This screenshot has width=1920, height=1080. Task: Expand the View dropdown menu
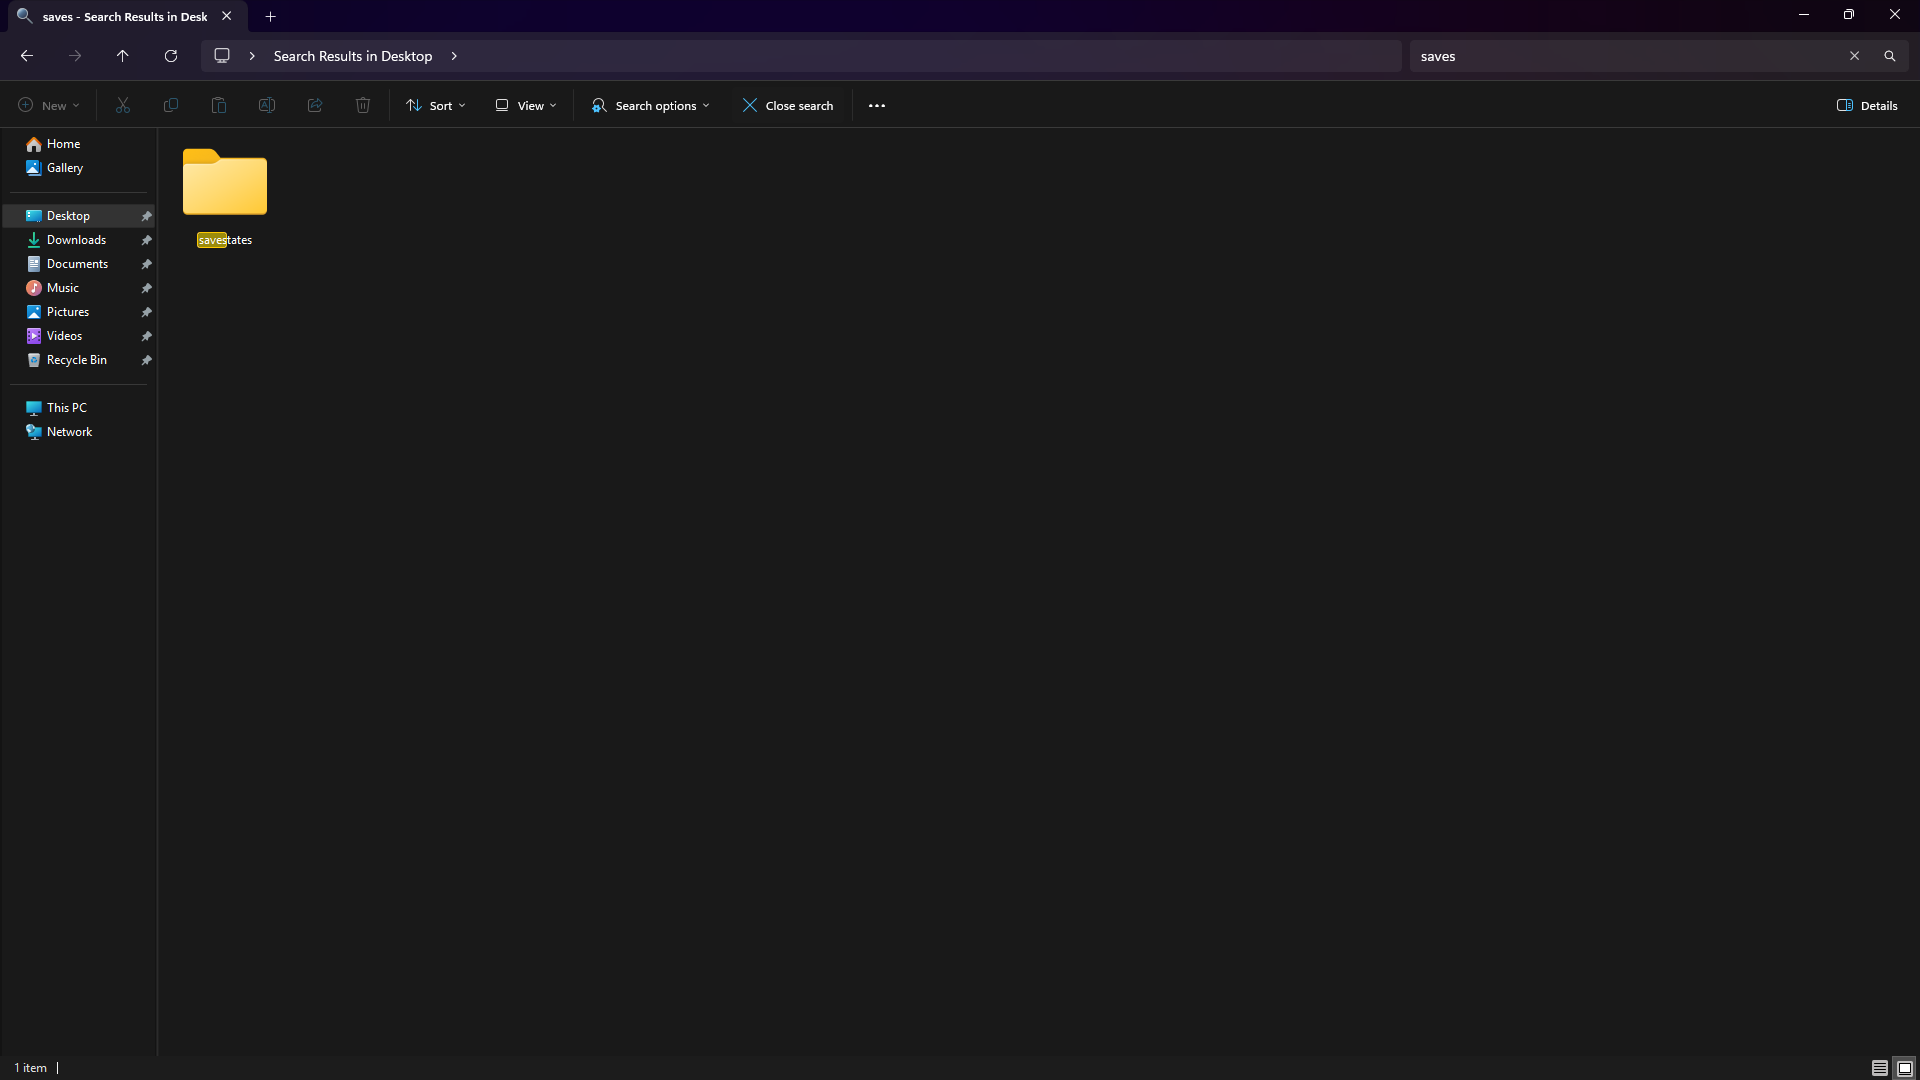[x=526, y=105]
